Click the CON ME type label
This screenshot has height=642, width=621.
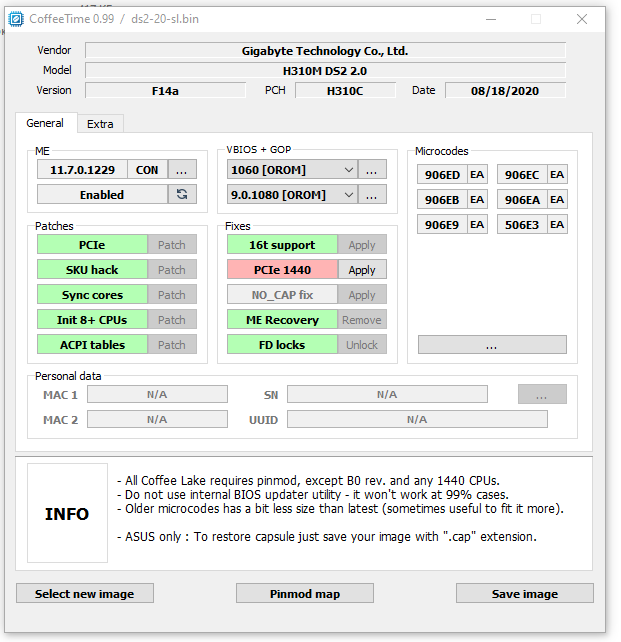(147, 170)
